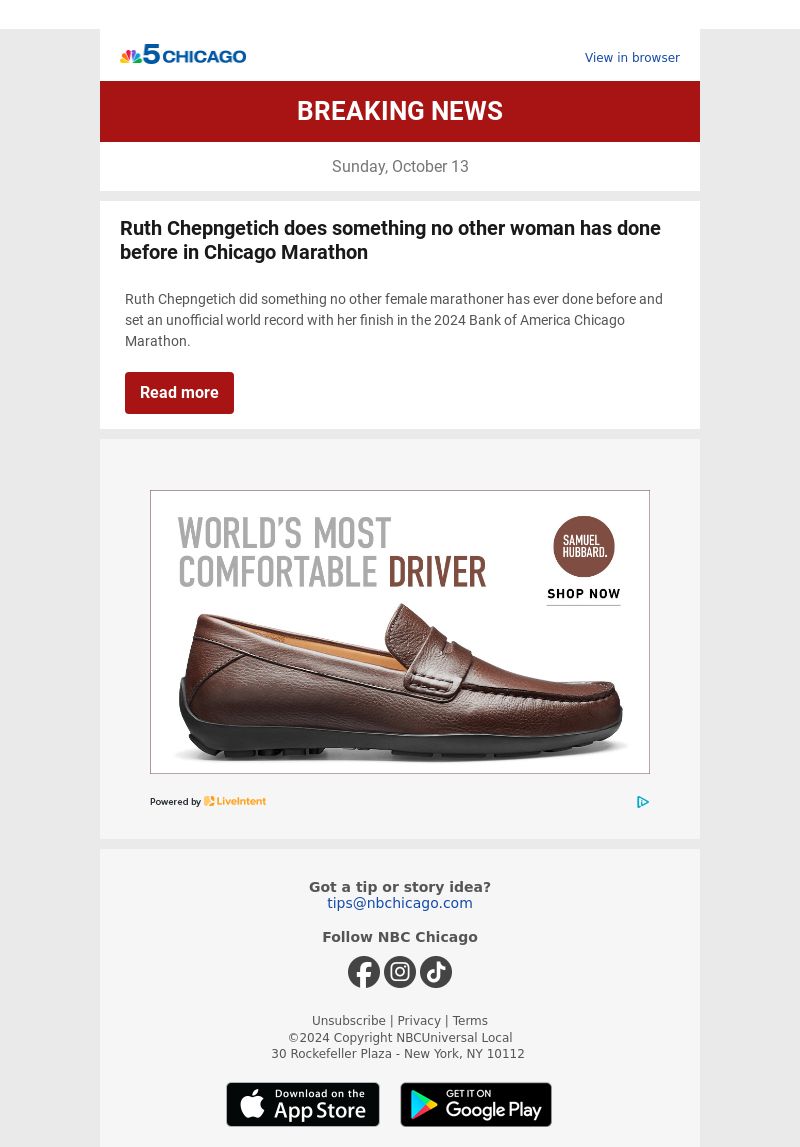800x1147 pixels.
Task: Click the article summary paragraph text
Action: 394,320
